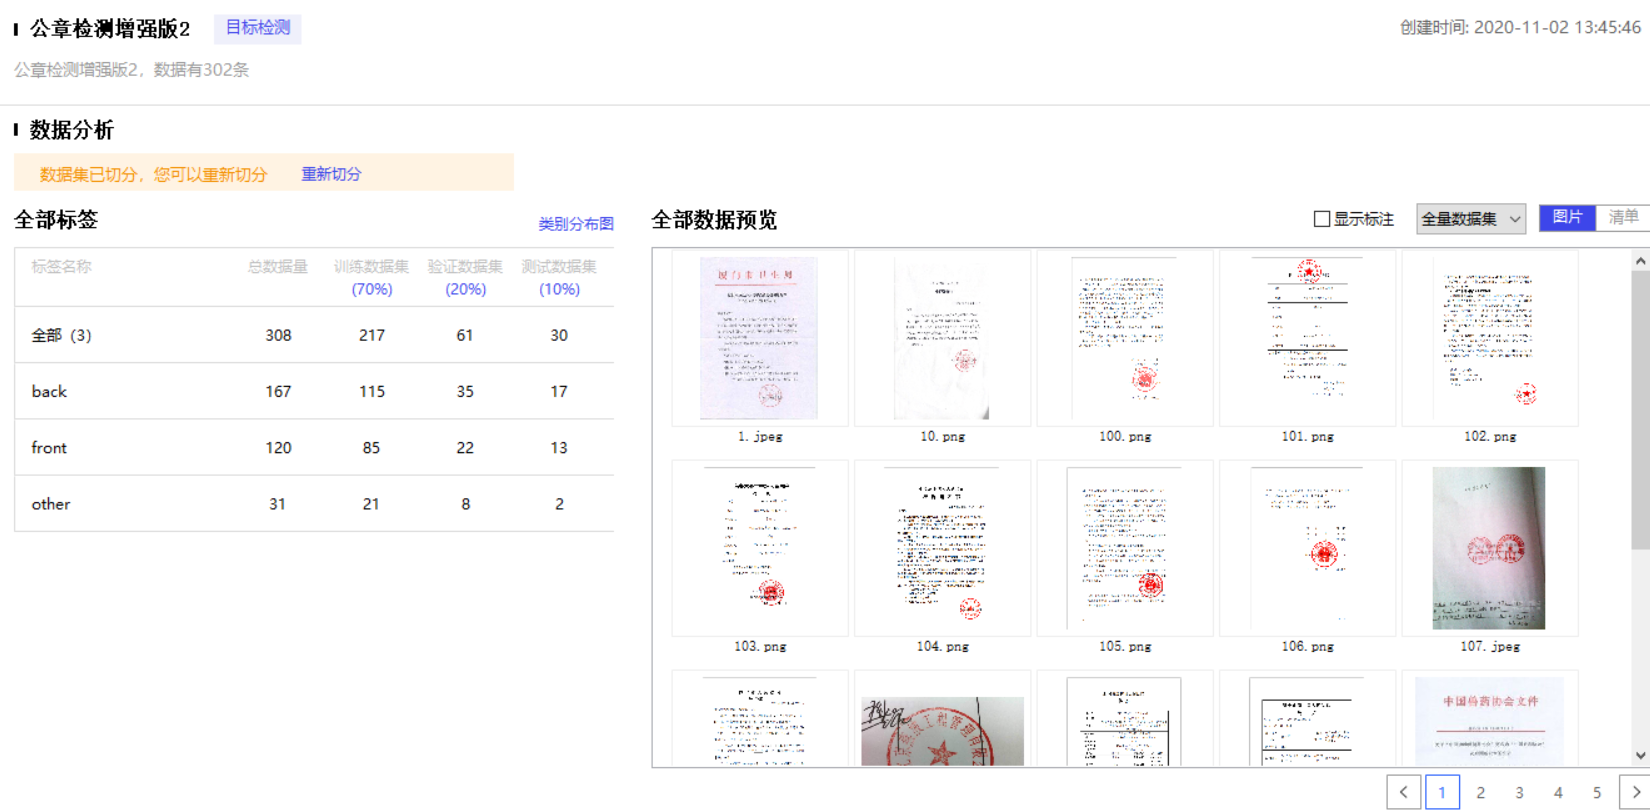The image size is (1650, 812).
Task: Open thumbnail 106.png
Action: click(1307, 548)
